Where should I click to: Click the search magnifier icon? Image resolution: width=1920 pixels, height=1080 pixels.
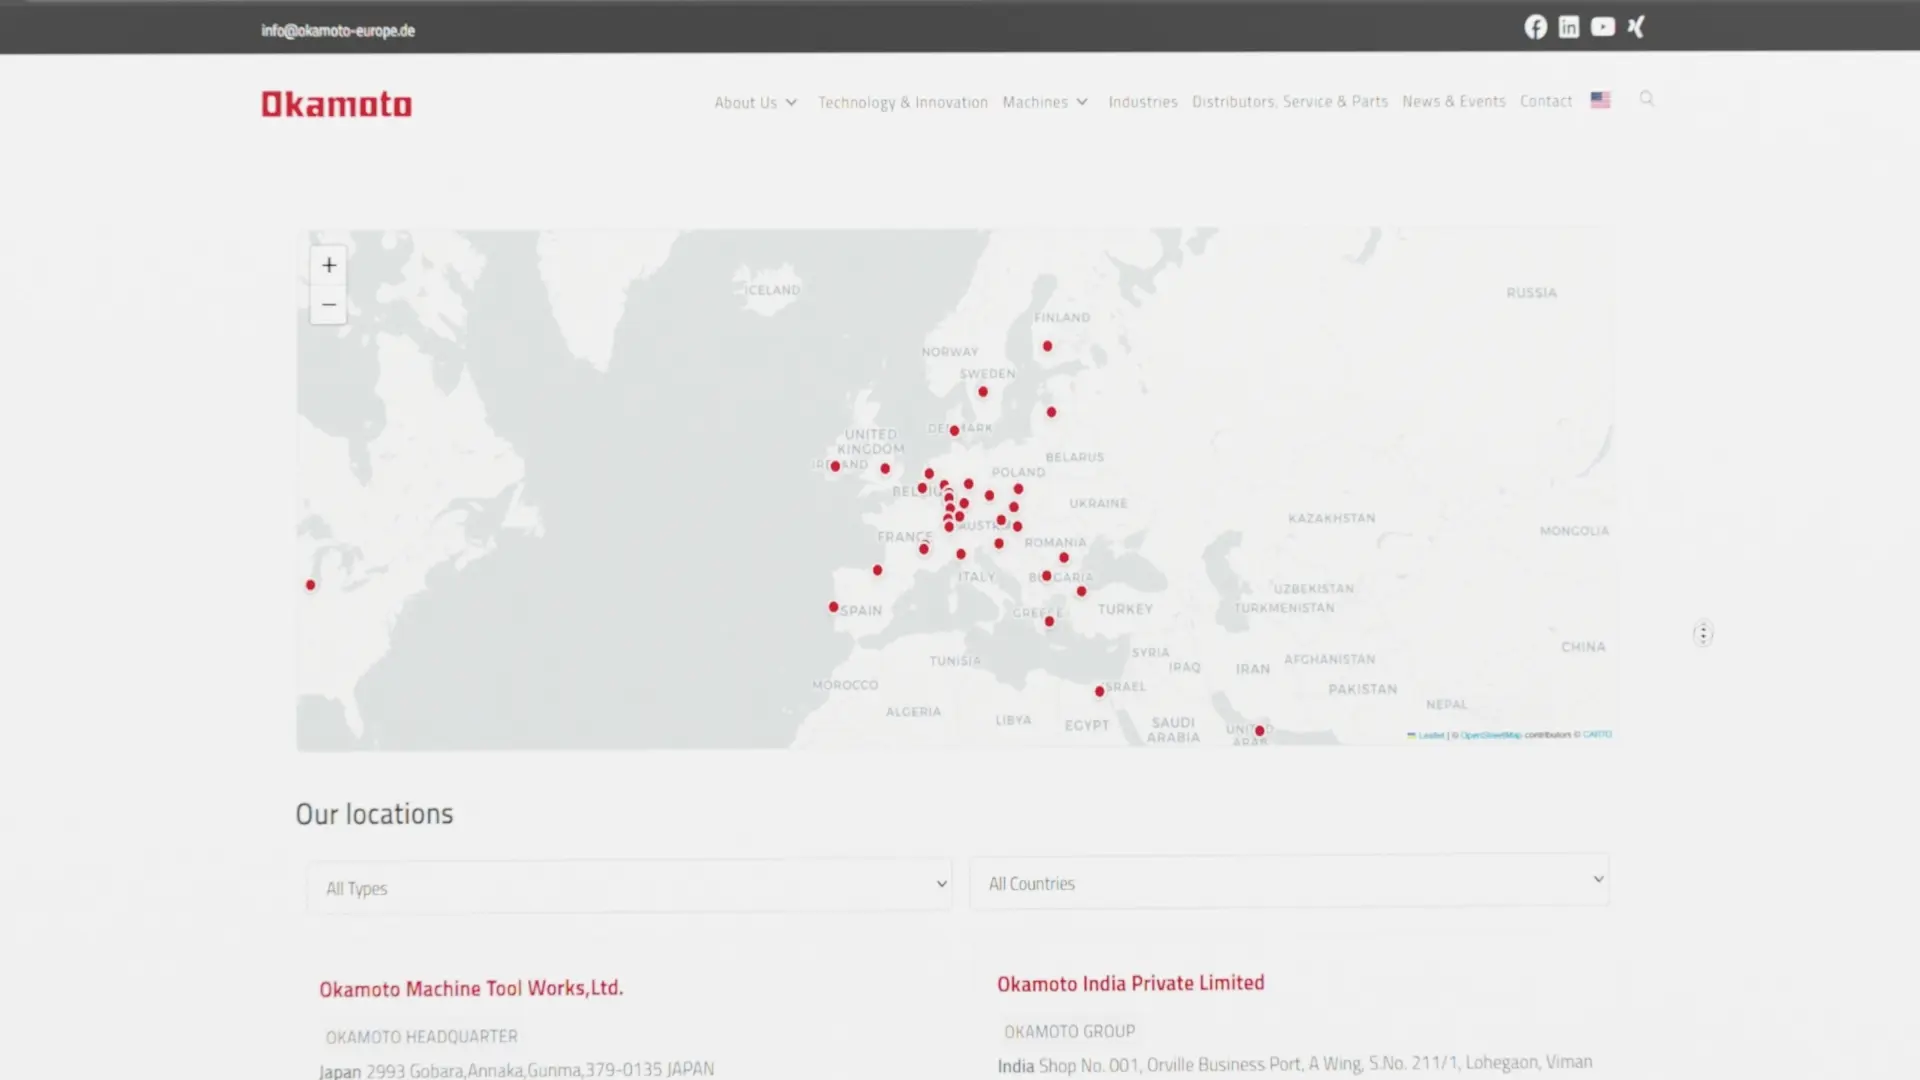1647,99
